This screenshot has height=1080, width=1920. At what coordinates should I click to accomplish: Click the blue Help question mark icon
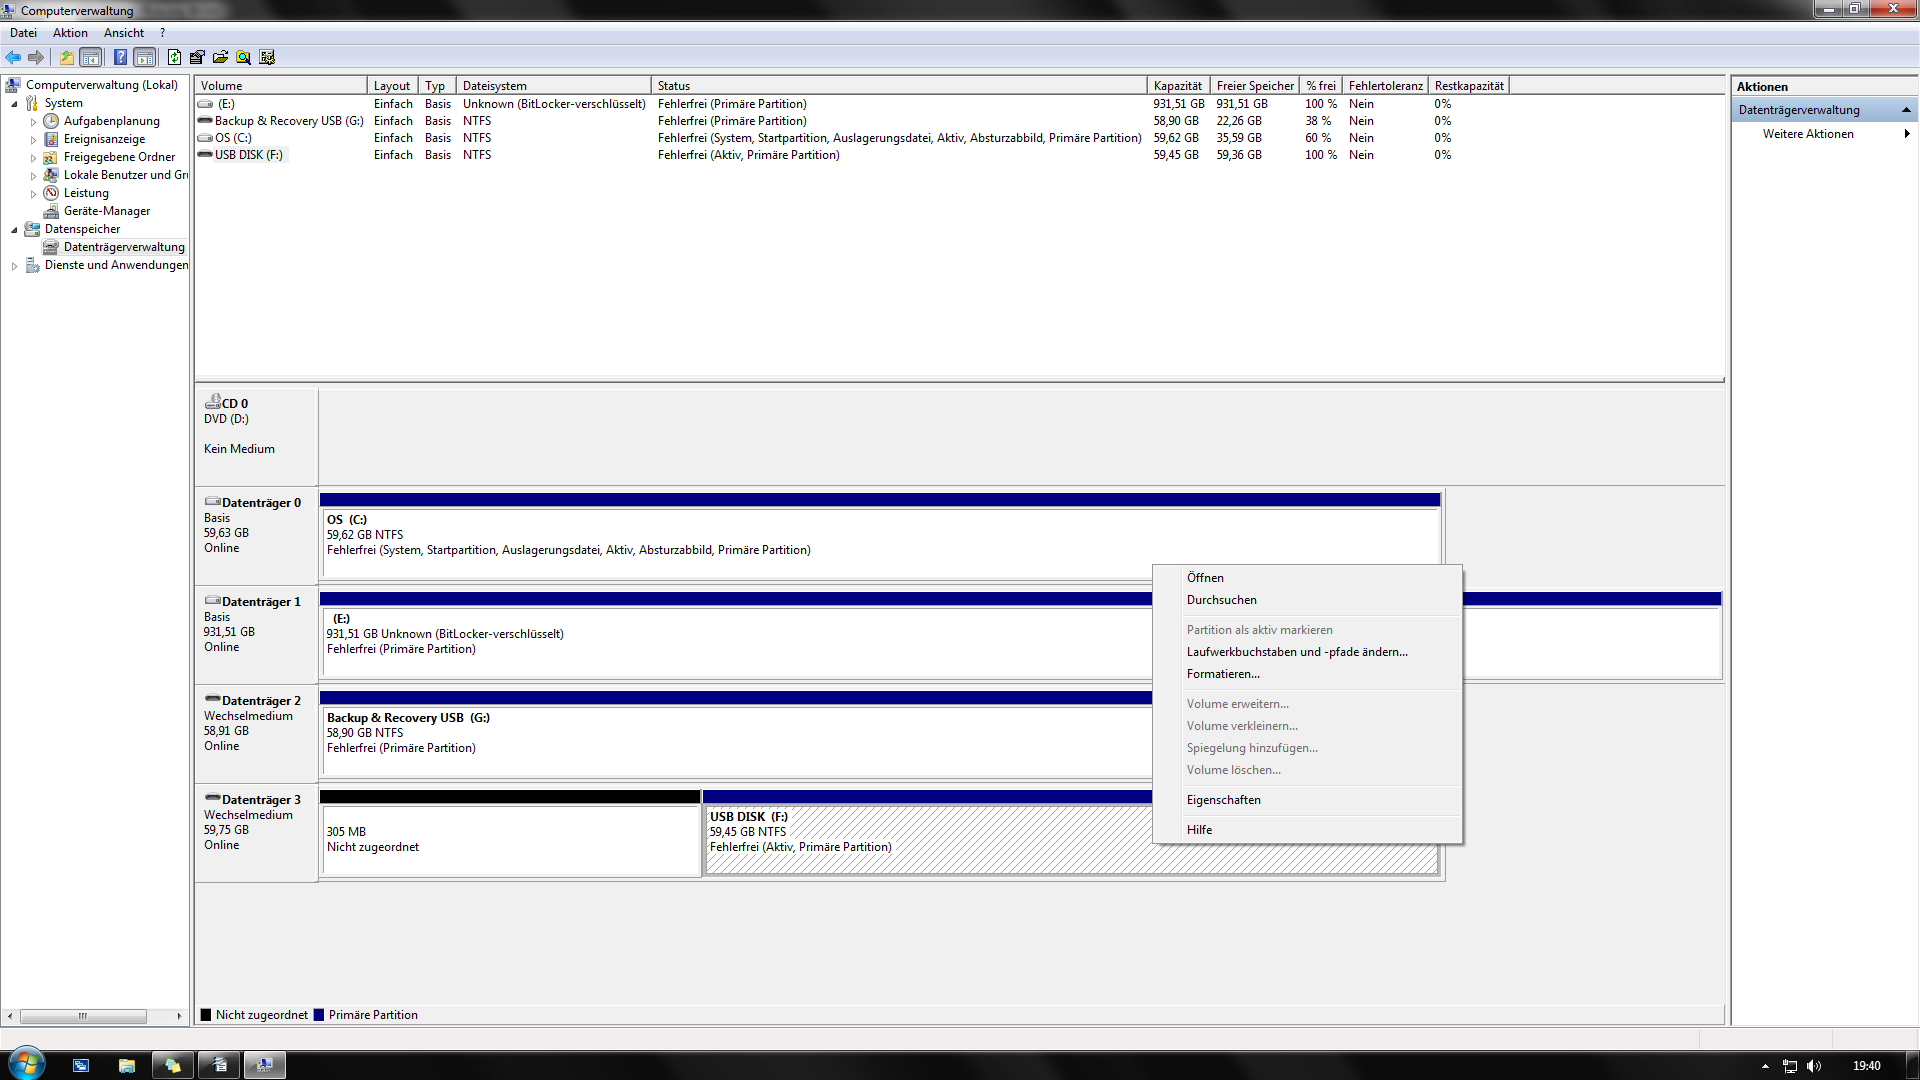120,58
